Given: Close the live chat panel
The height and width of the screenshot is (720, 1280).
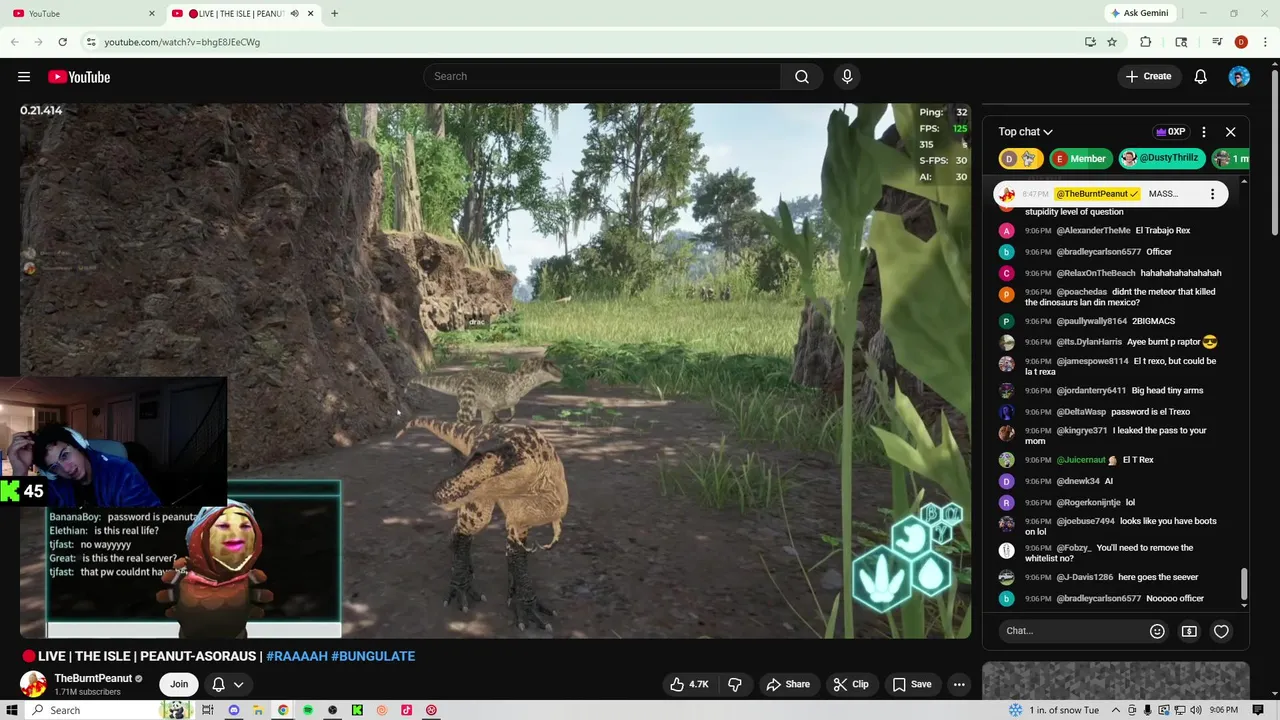Looking at the screenshot, I should pyautogui.click(x=1231, y=132).
